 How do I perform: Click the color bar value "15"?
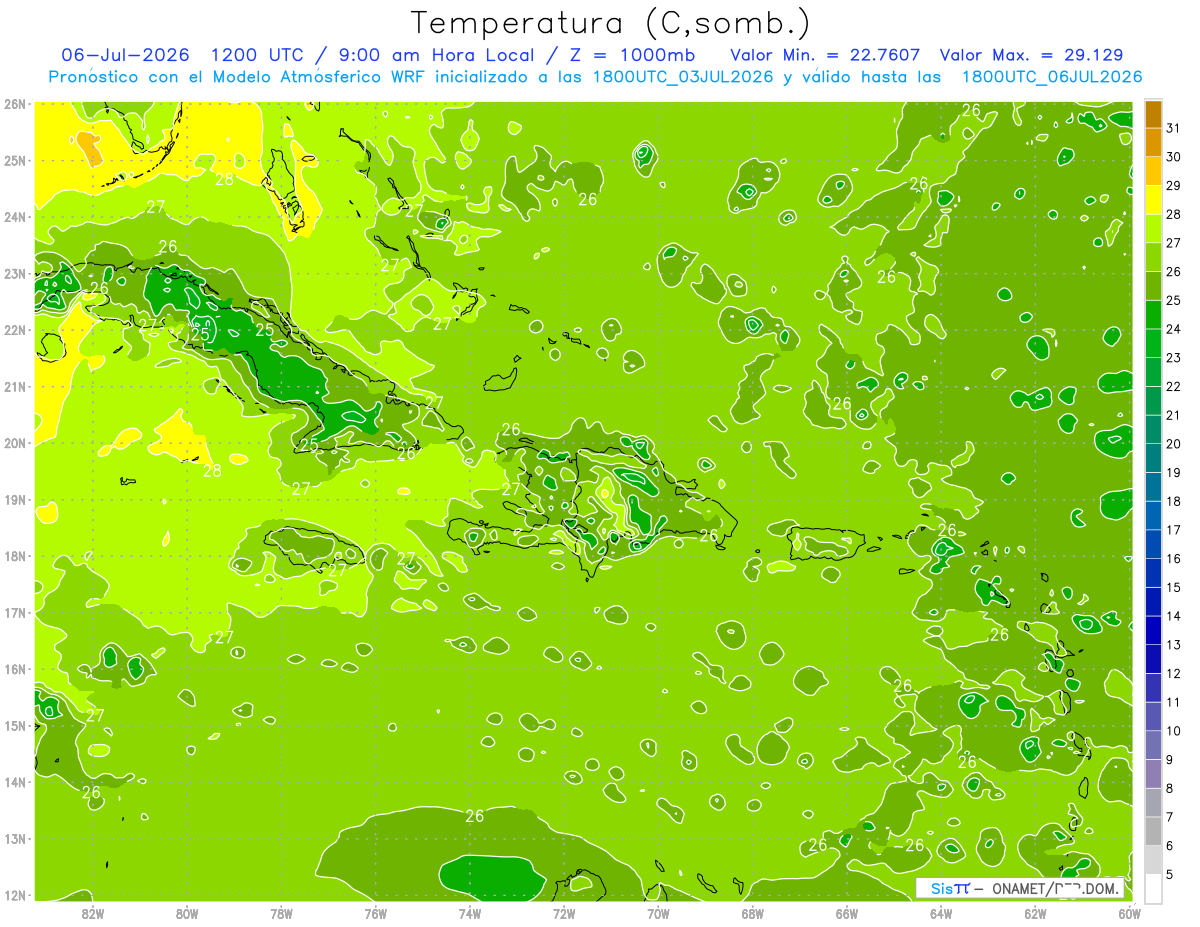click(x=1173, y=588)
